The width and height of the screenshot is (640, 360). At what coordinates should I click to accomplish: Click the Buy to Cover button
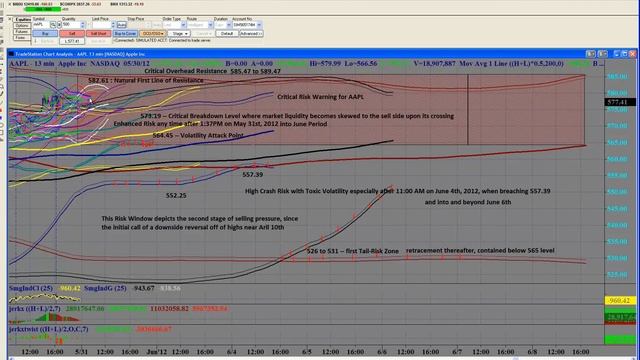(x=125, y=33)
